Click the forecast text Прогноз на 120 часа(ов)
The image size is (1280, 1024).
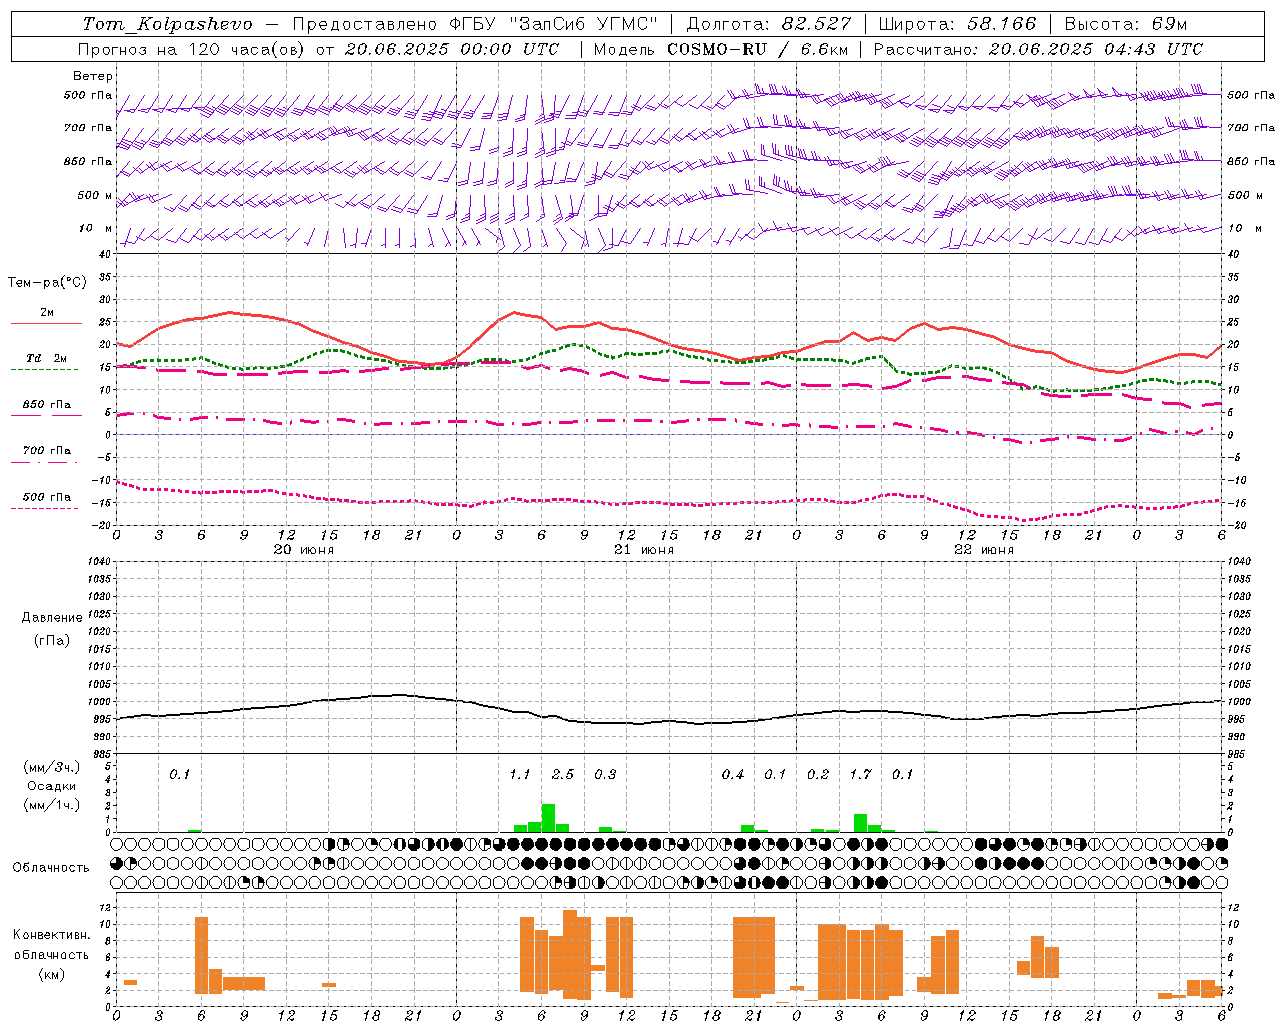click(190, 49)
